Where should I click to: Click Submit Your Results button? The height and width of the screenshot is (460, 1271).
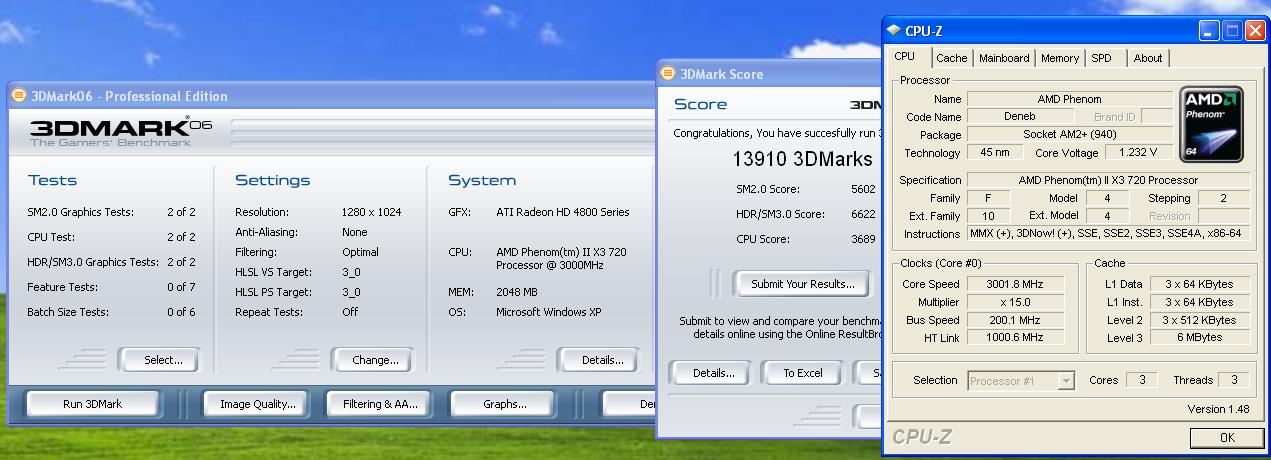[x=803, y=284]
